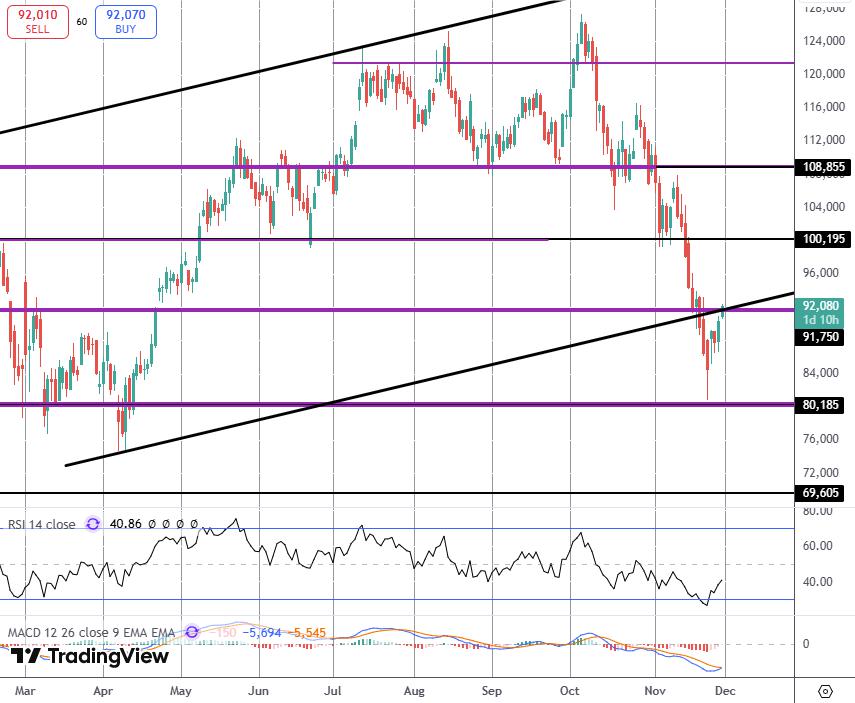Image resolution: width=855 pixels, height=703 pixels.
Task: Click 112,000 on the price scale
Action: coord(823,140)
